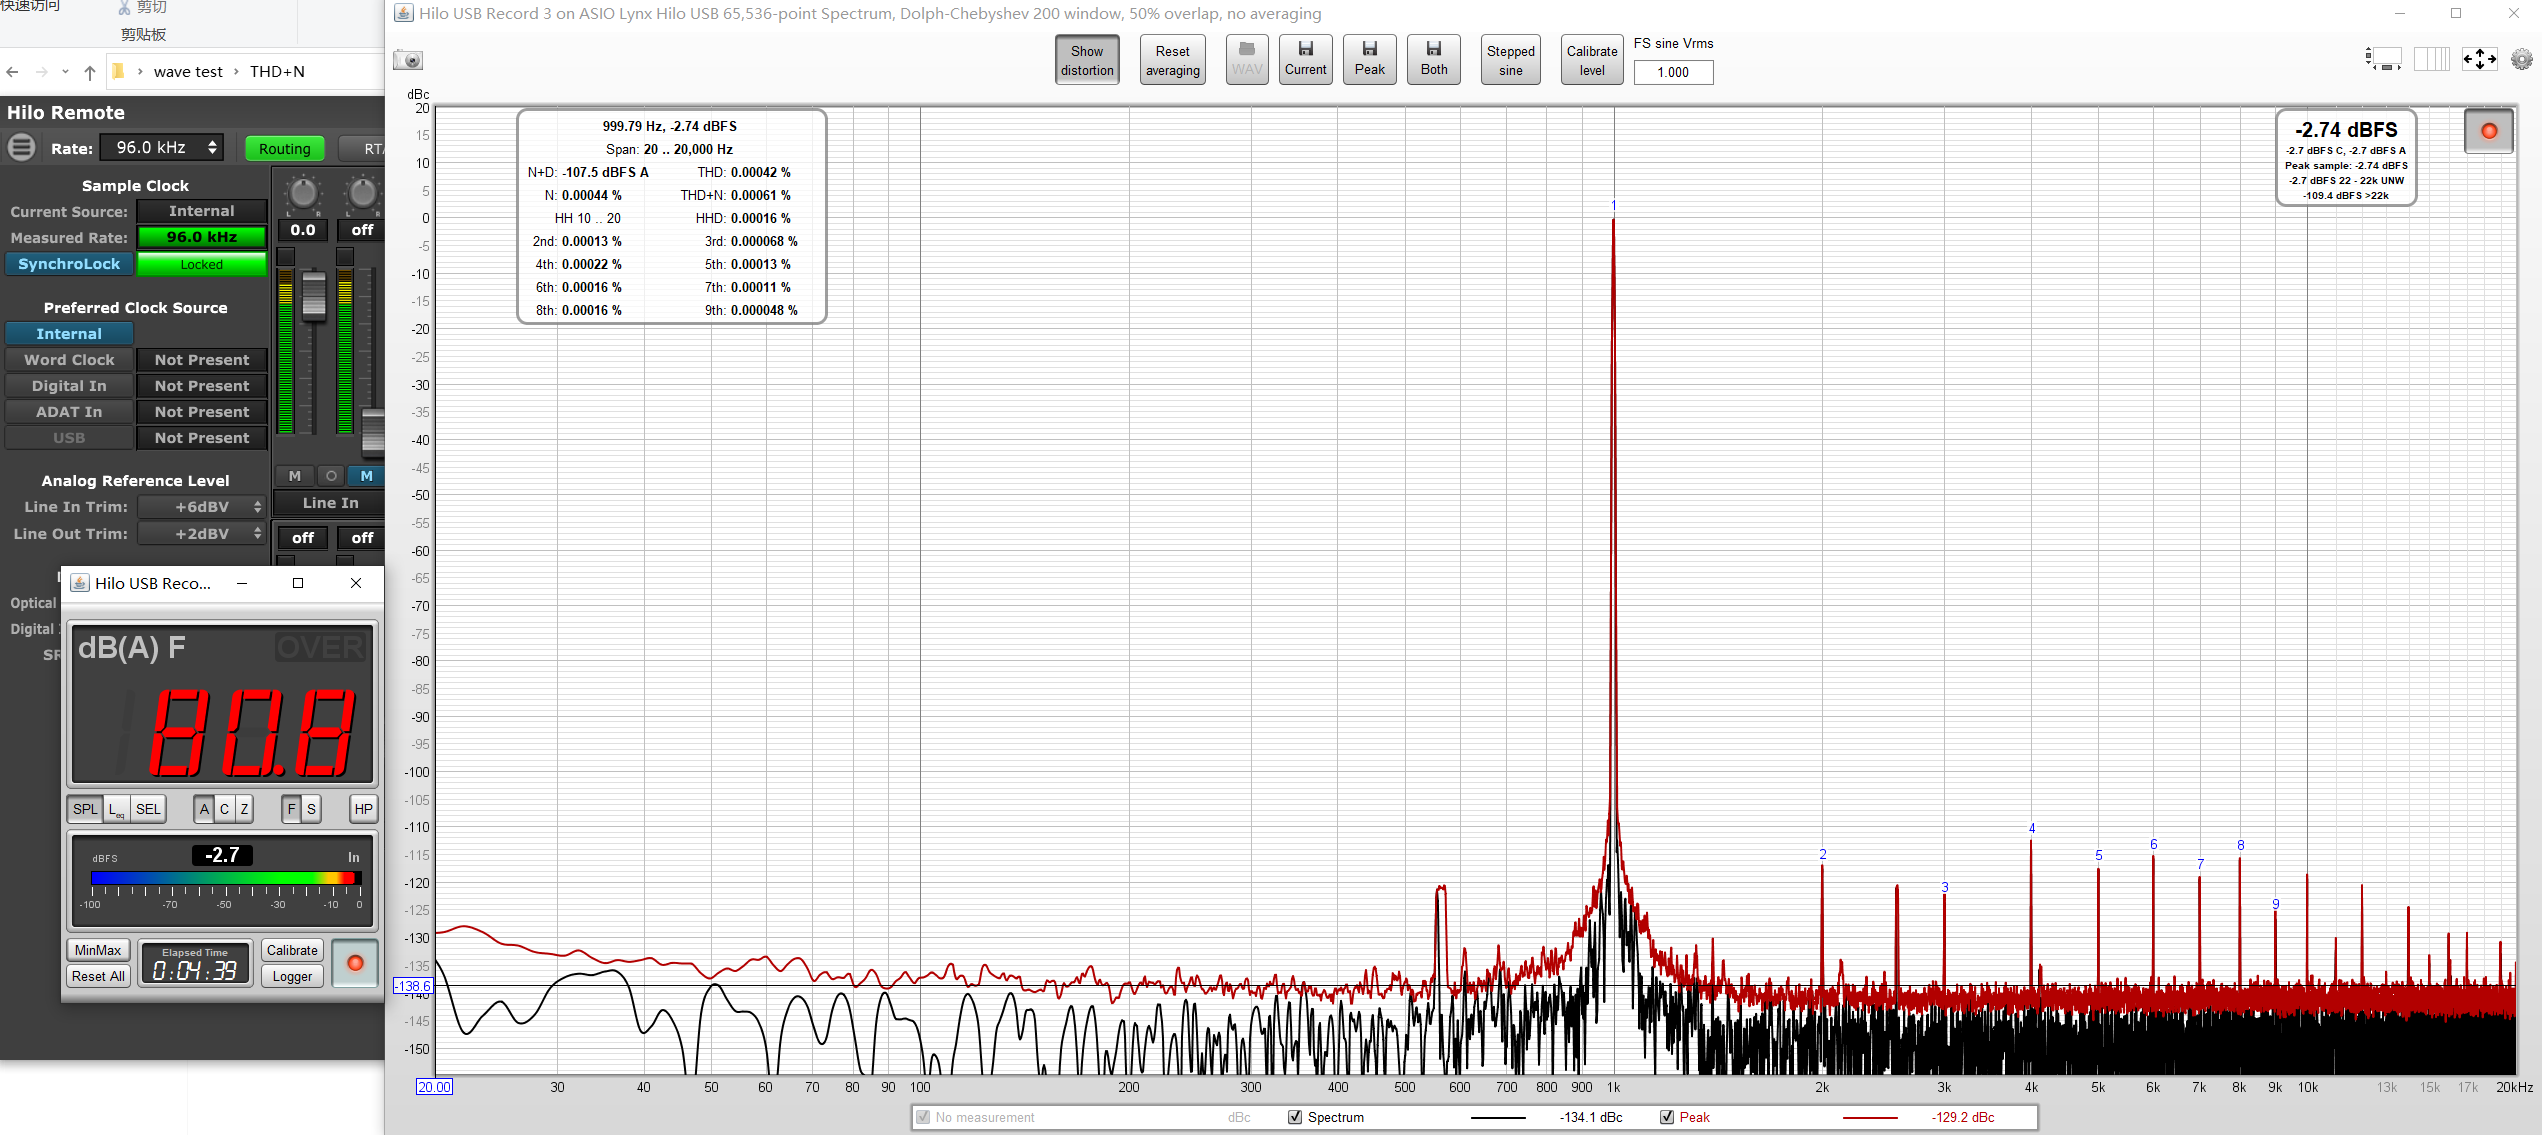2542x1135 pixels.
Task: Toggle the Show distortion button
Action: [x=1087, y=60]
